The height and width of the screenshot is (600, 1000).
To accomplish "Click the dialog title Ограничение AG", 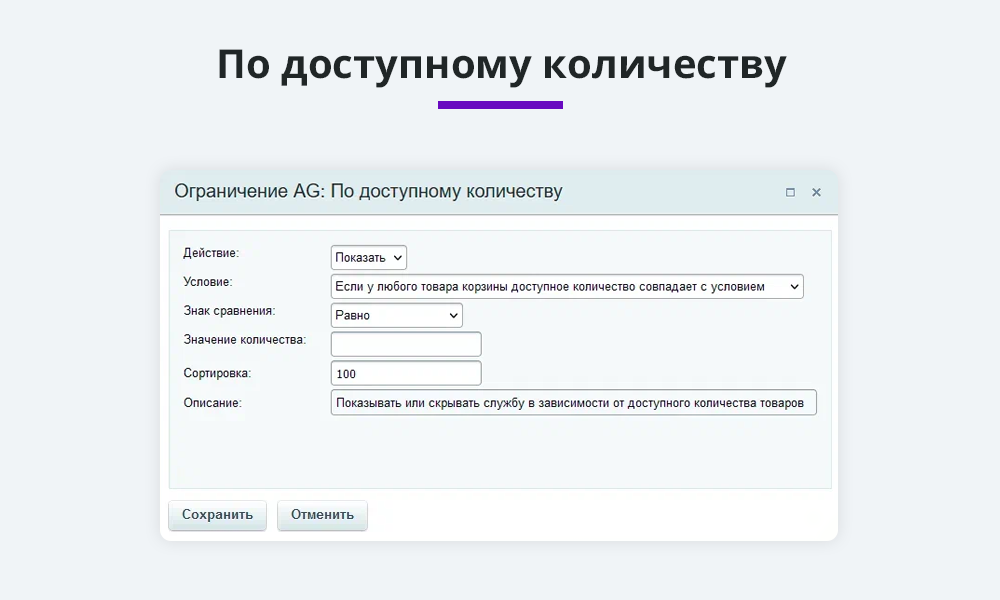I will pos(247,191).
